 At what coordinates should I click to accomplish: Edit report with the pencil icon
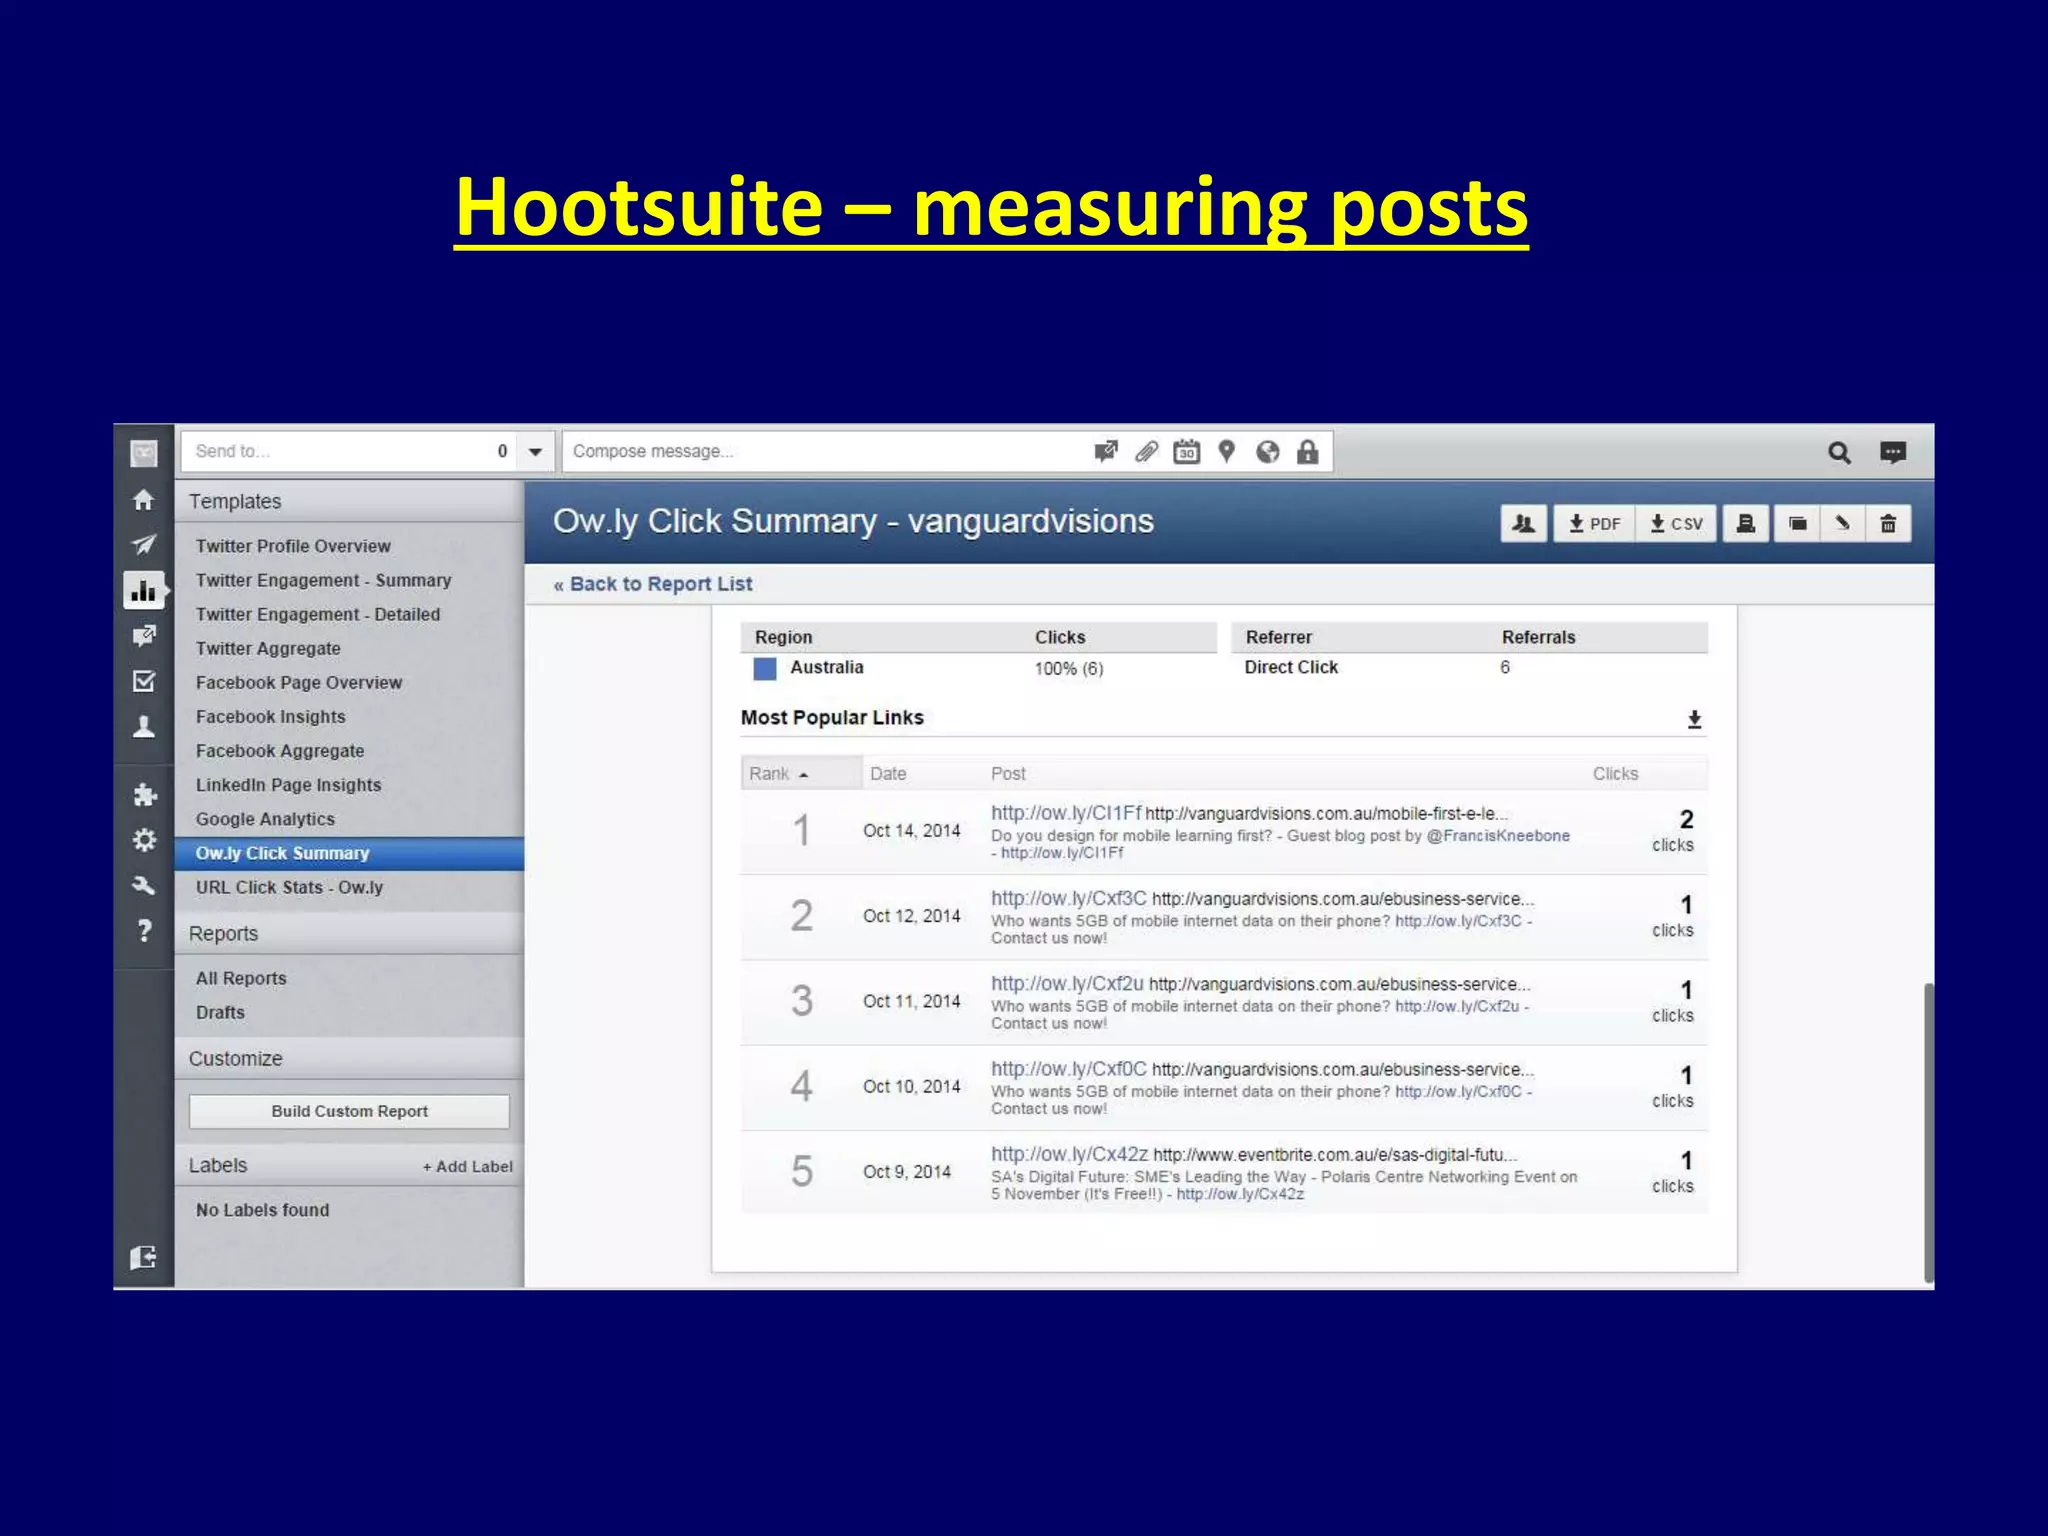pyautogui.click(x=1842, y=523)
